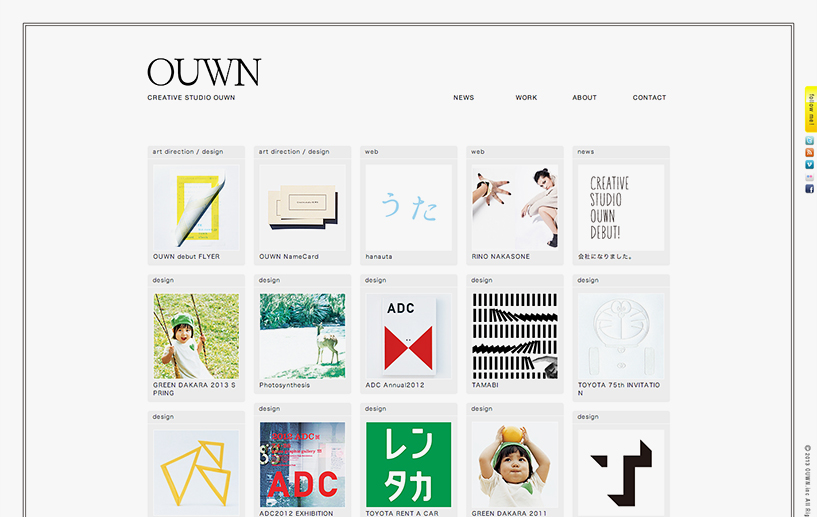Open the CONTACT page
This screenshot has width=817, height=517.
click(649, 97)
